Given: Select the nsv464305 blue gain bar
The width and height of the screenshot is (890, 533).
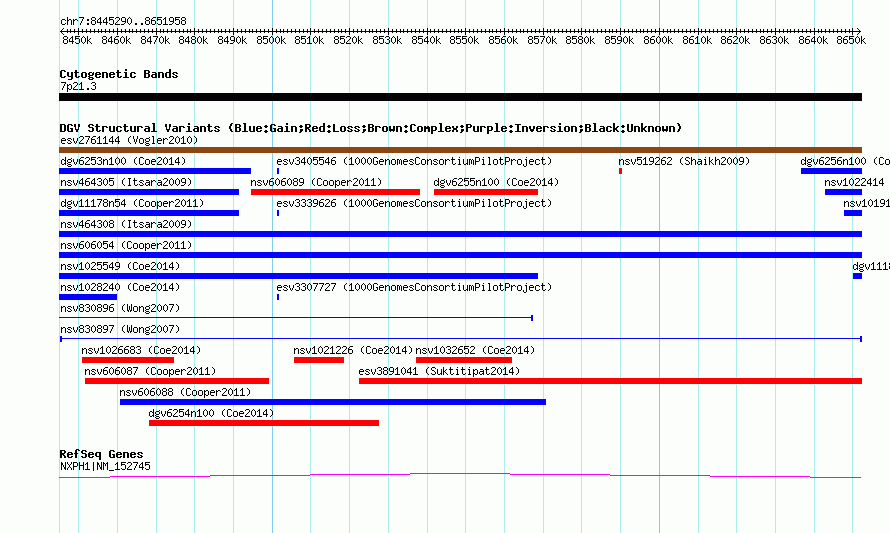Looking at the screenshot, I should coord(149,192).
